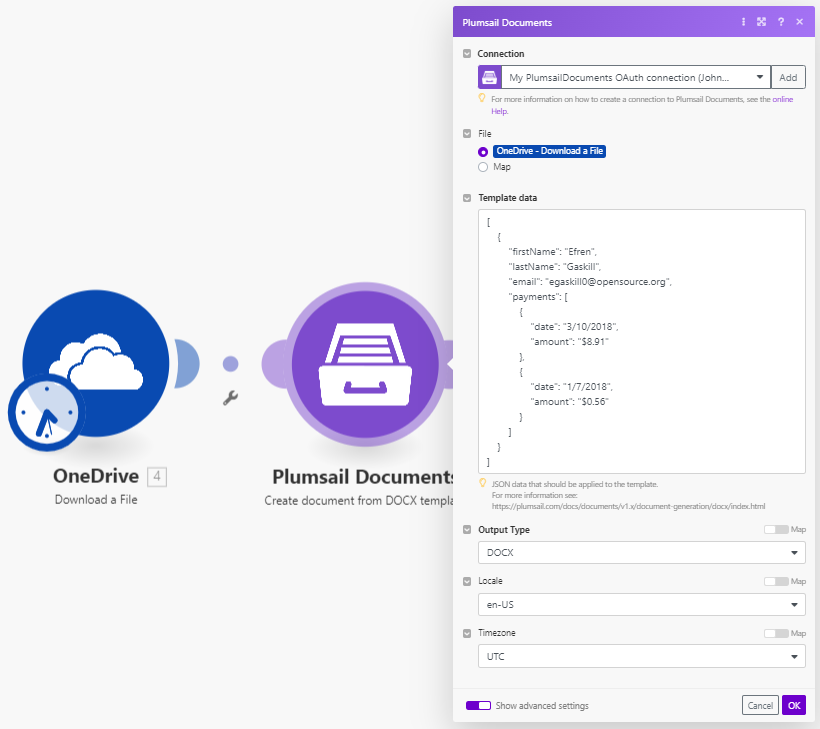Enable the Map toggle for Locale
This screenshot has height=729, width=820.
point(776,581)
